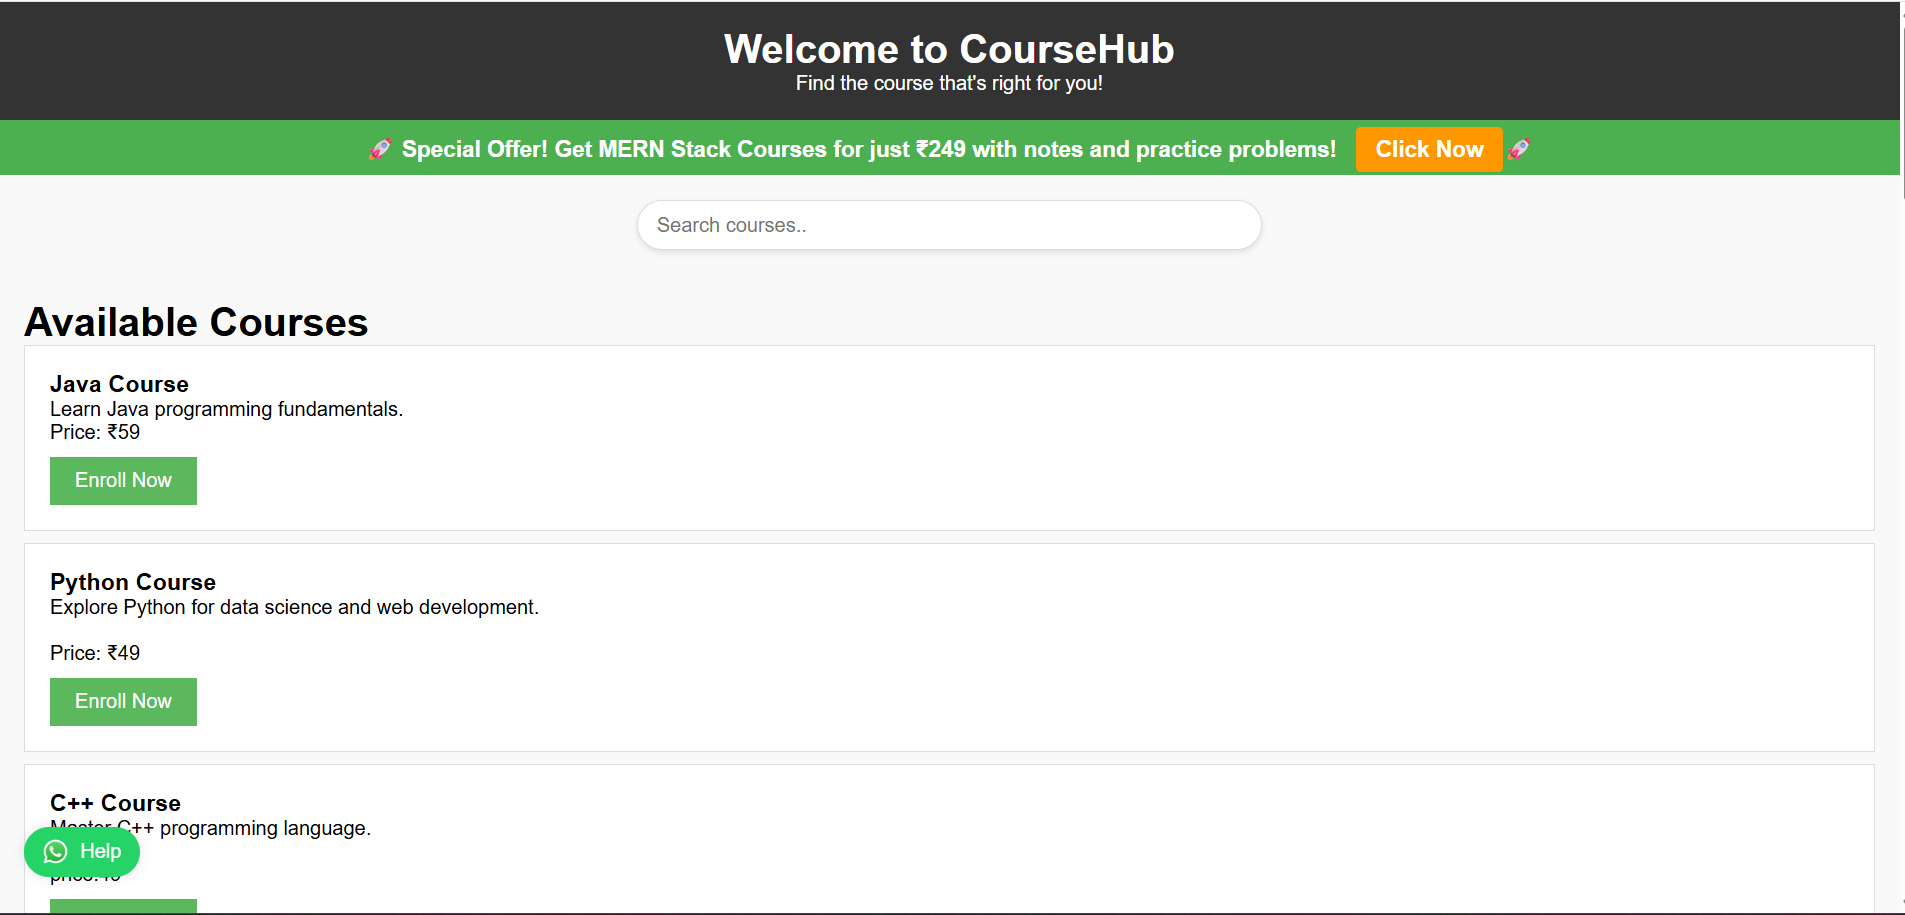
Task: Click Learn Java programming fundamentals description
Action: coord(226,409)
